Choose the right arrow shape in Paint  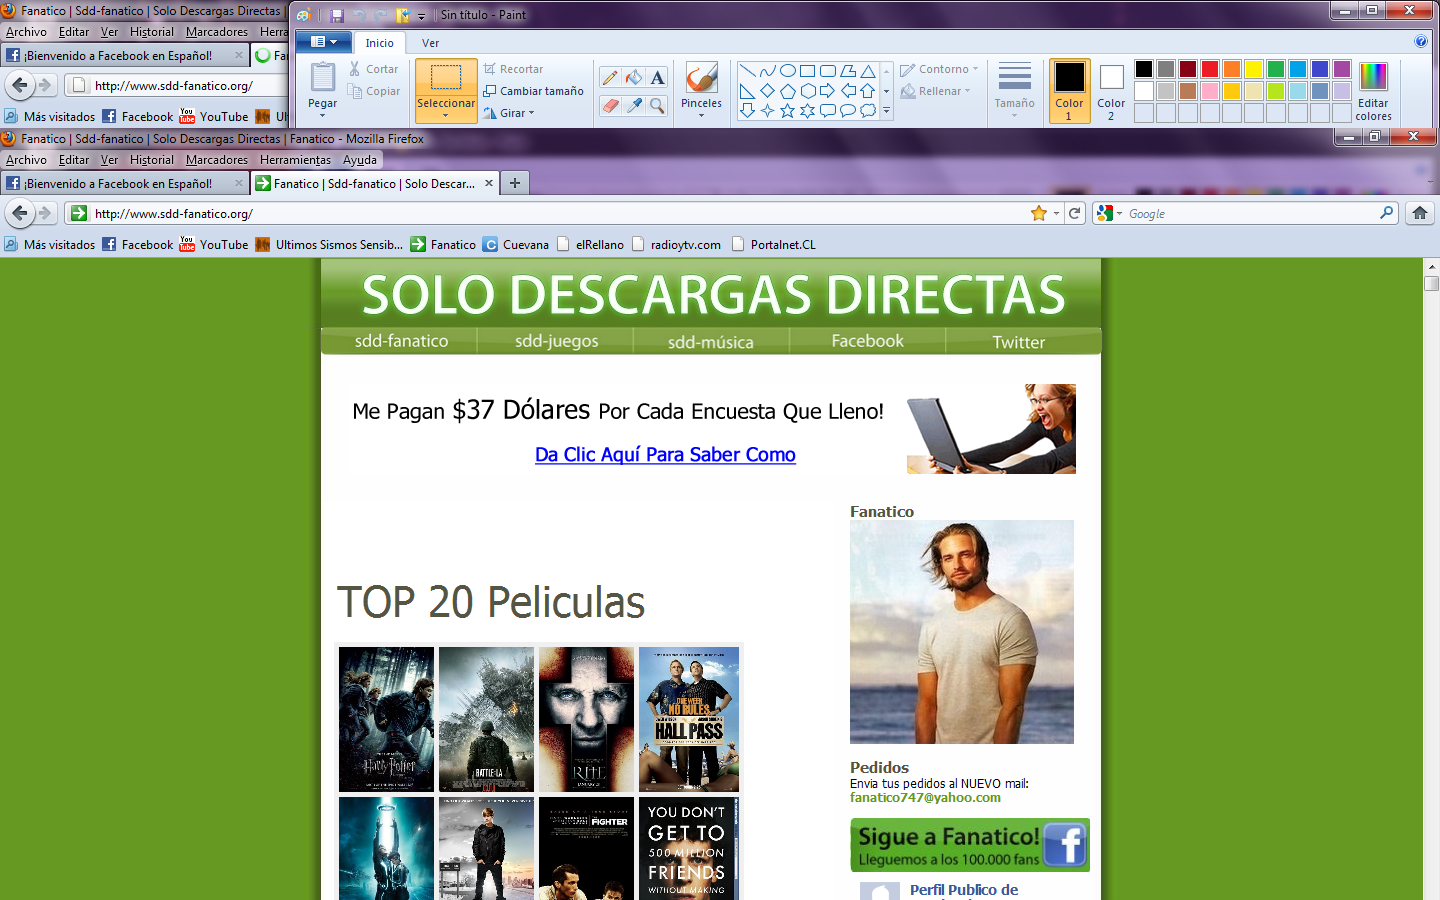(828, 91)
